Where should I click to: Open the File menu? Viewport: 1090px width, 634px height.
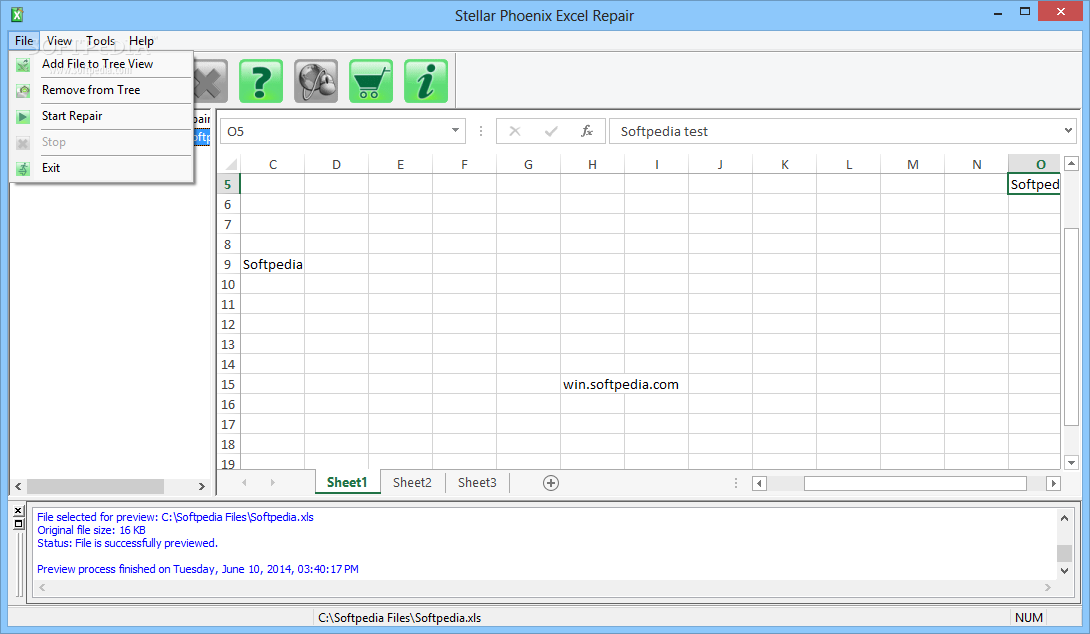pyautogui.click(x=24, y=41)
